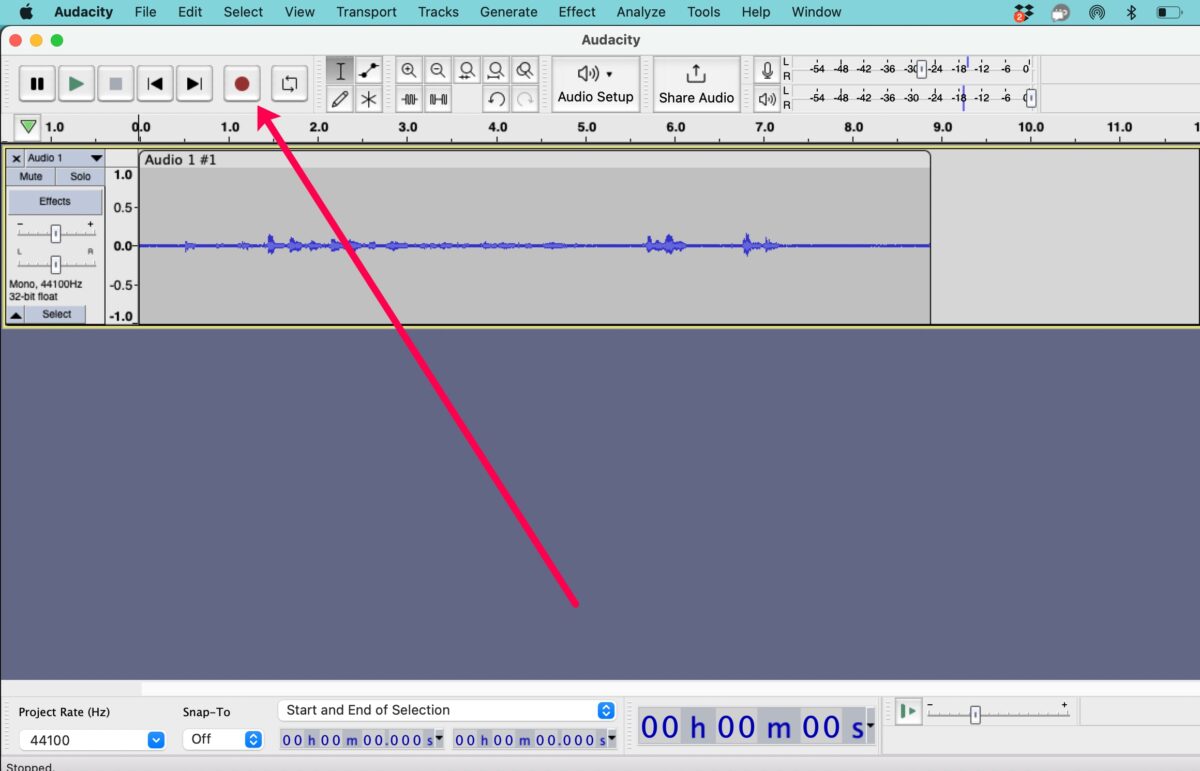This screenshot has height=771, width=1200.
Task: Open Start and End of Selection dropdown
Action: 447,710
